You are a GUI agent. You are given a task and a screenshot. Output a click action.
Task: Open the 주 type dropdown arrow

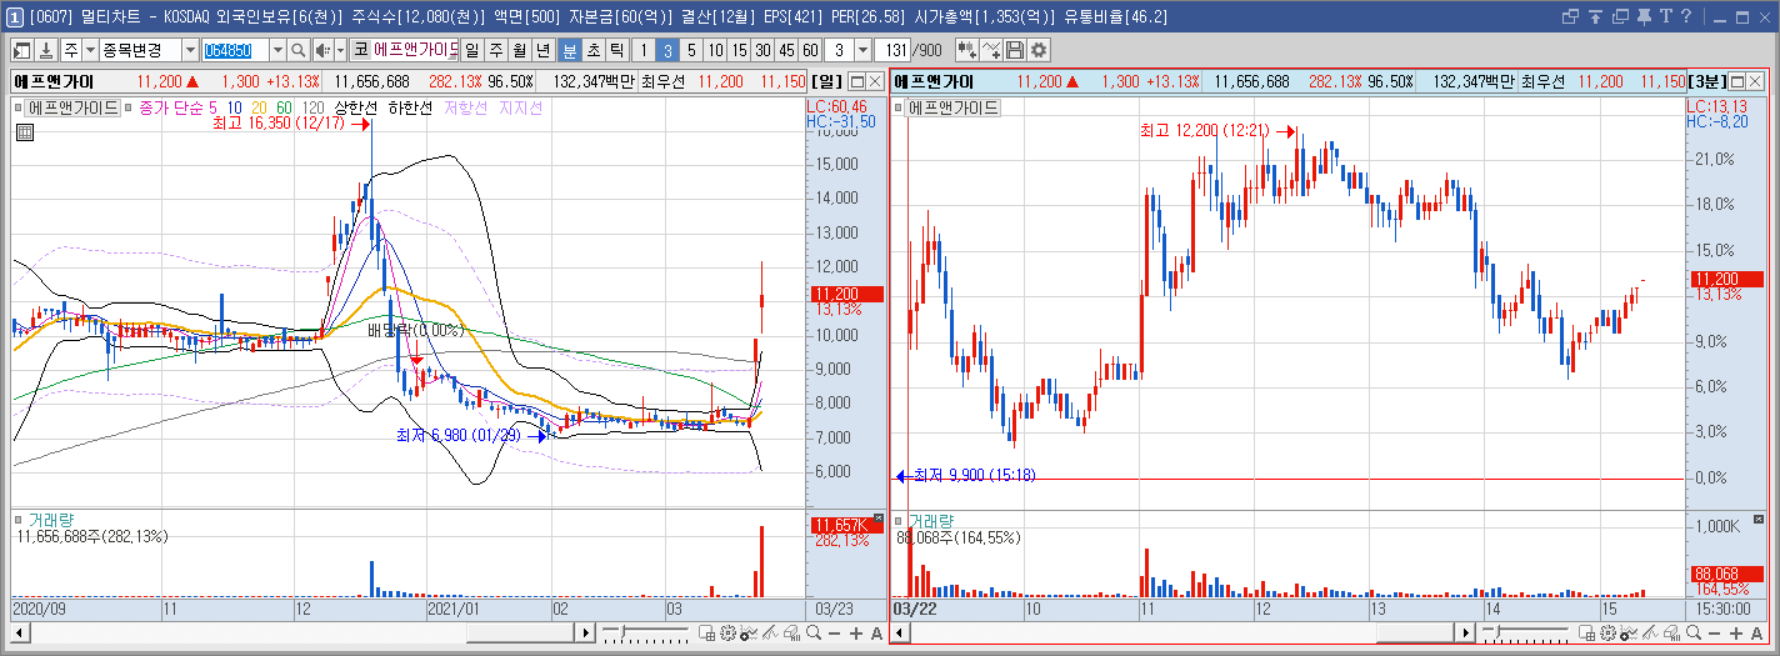(x=90, y=50)
